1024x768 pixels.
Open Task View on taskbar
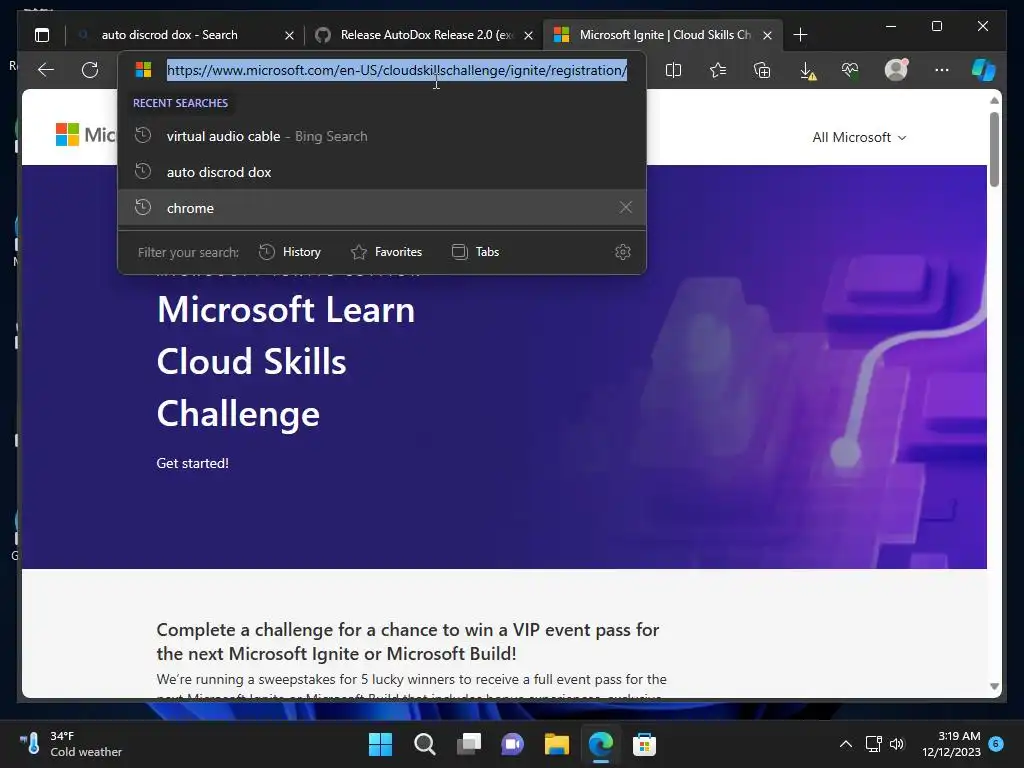pos(469,744)
